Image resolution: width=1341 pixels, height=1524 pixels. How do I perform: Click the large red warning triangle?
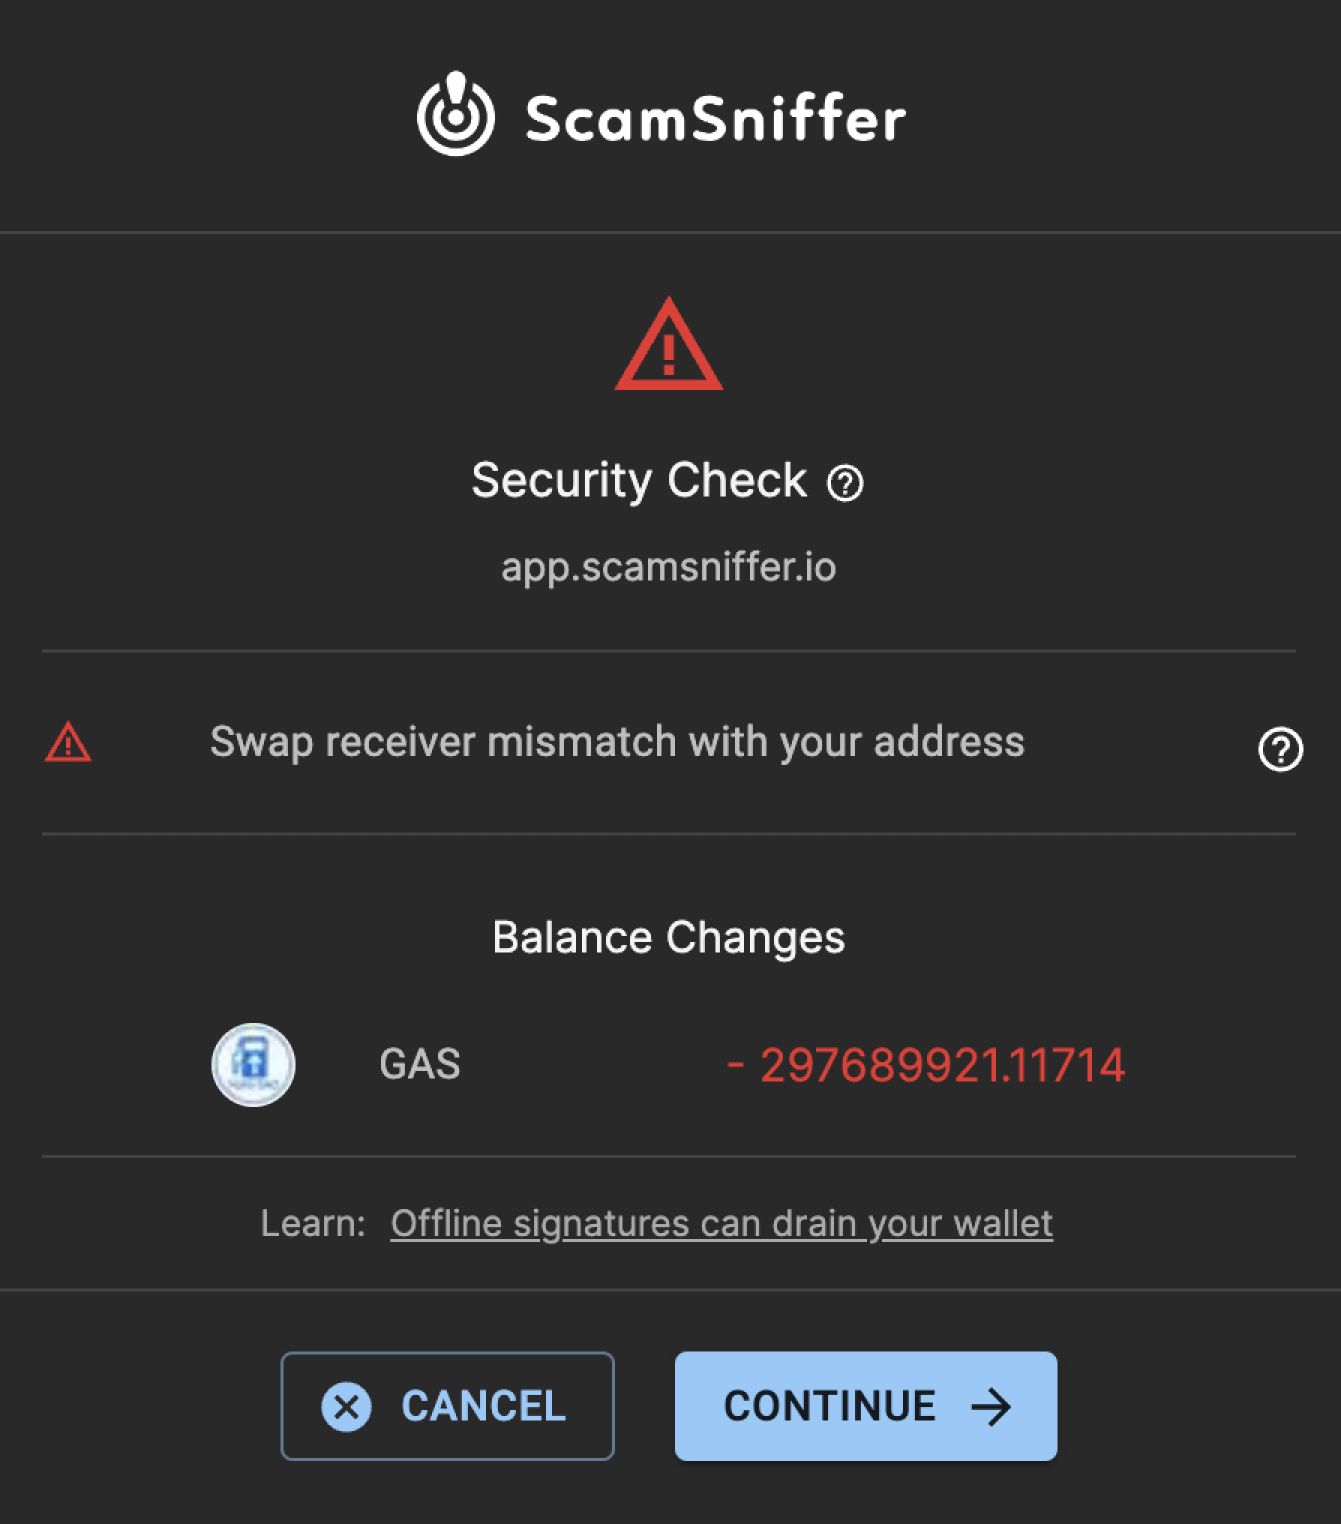coord(668,343)
